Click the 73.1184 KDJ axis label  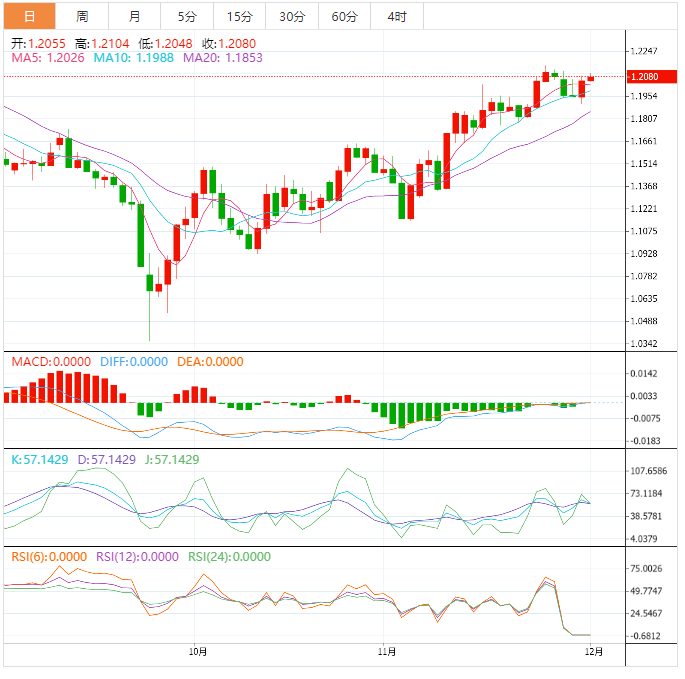pos(646,493)
